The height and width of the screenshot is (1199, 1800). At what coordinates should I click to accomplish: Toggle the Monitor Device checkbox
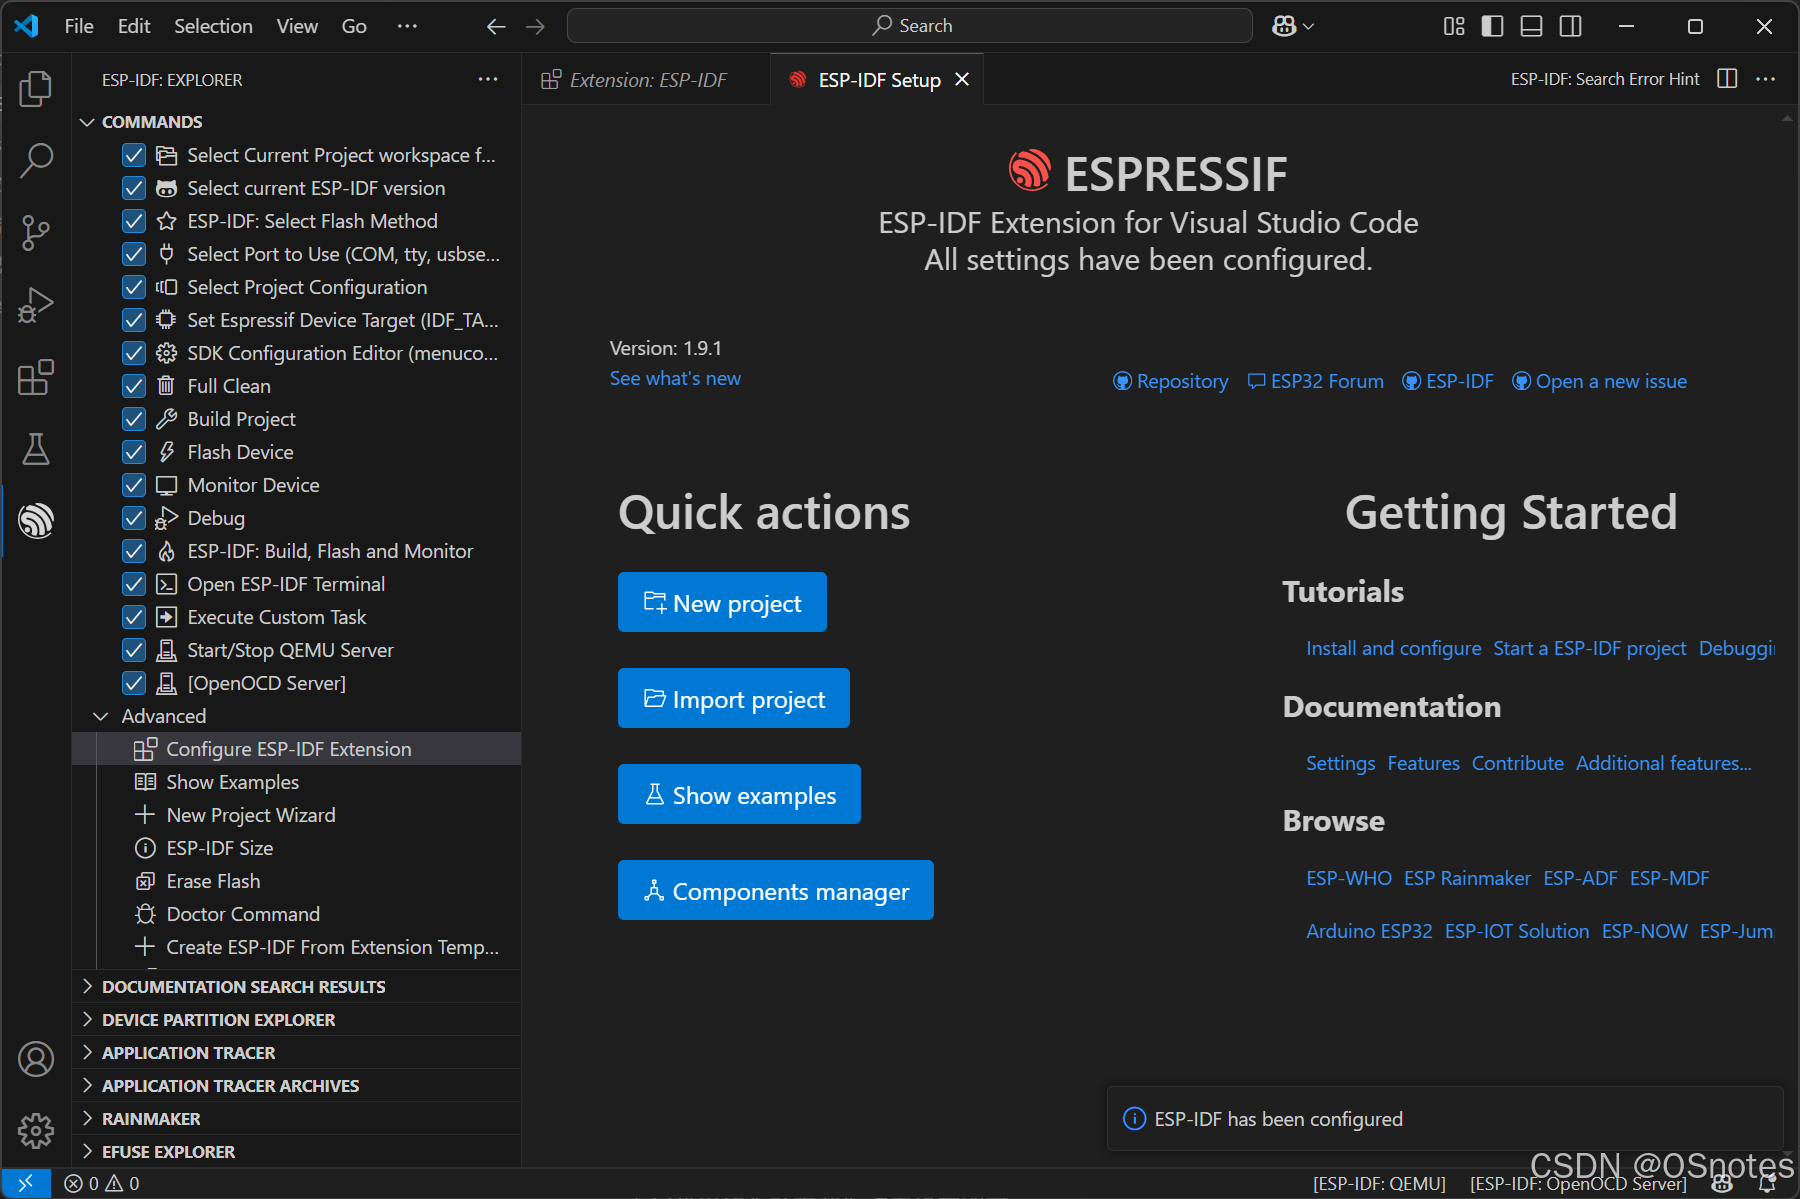(134, 485)
